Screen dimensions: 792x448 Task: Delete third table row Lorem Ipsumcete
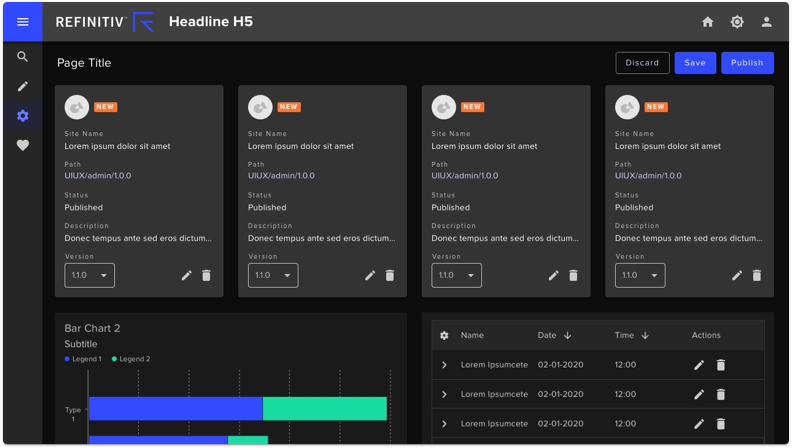click(721, 424)
